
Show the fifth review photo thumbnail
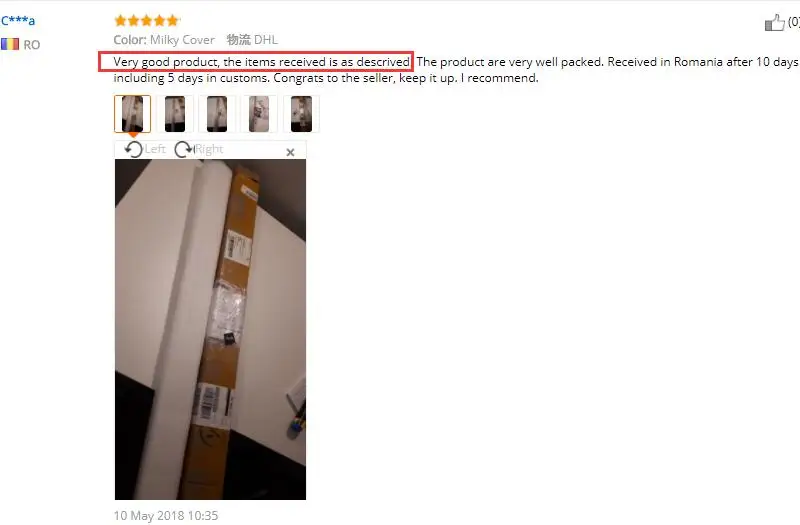[302, 114]
